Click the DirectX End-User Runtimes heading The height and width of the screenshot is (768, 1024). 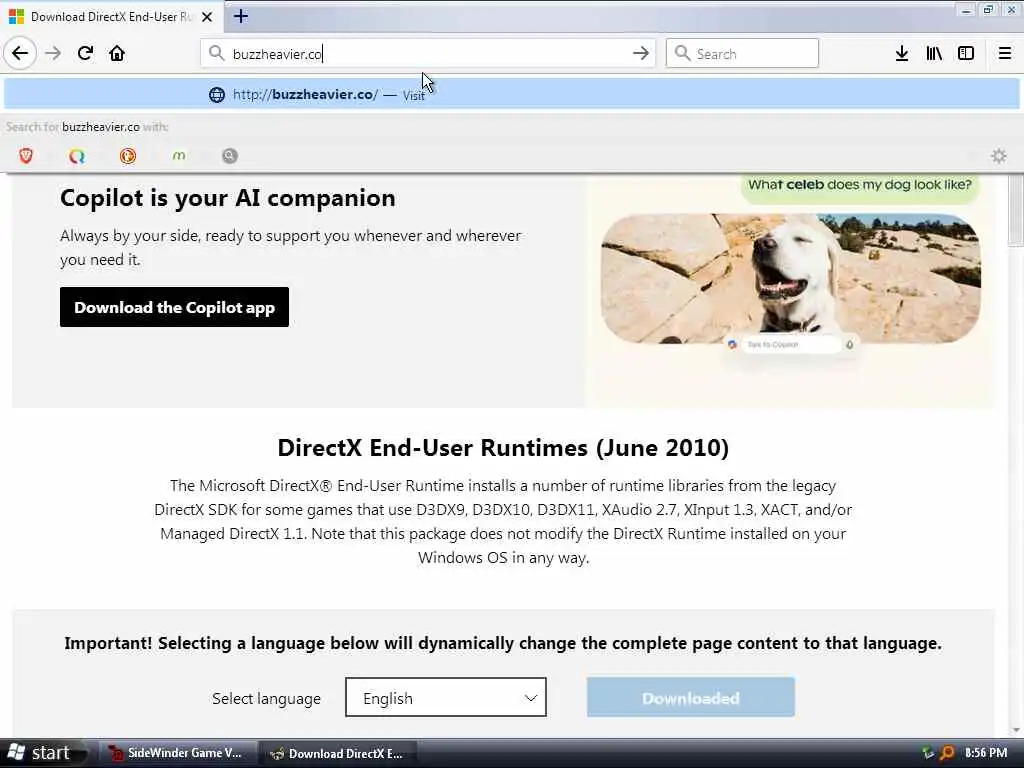pyautogui.click(x=503, y=448)
